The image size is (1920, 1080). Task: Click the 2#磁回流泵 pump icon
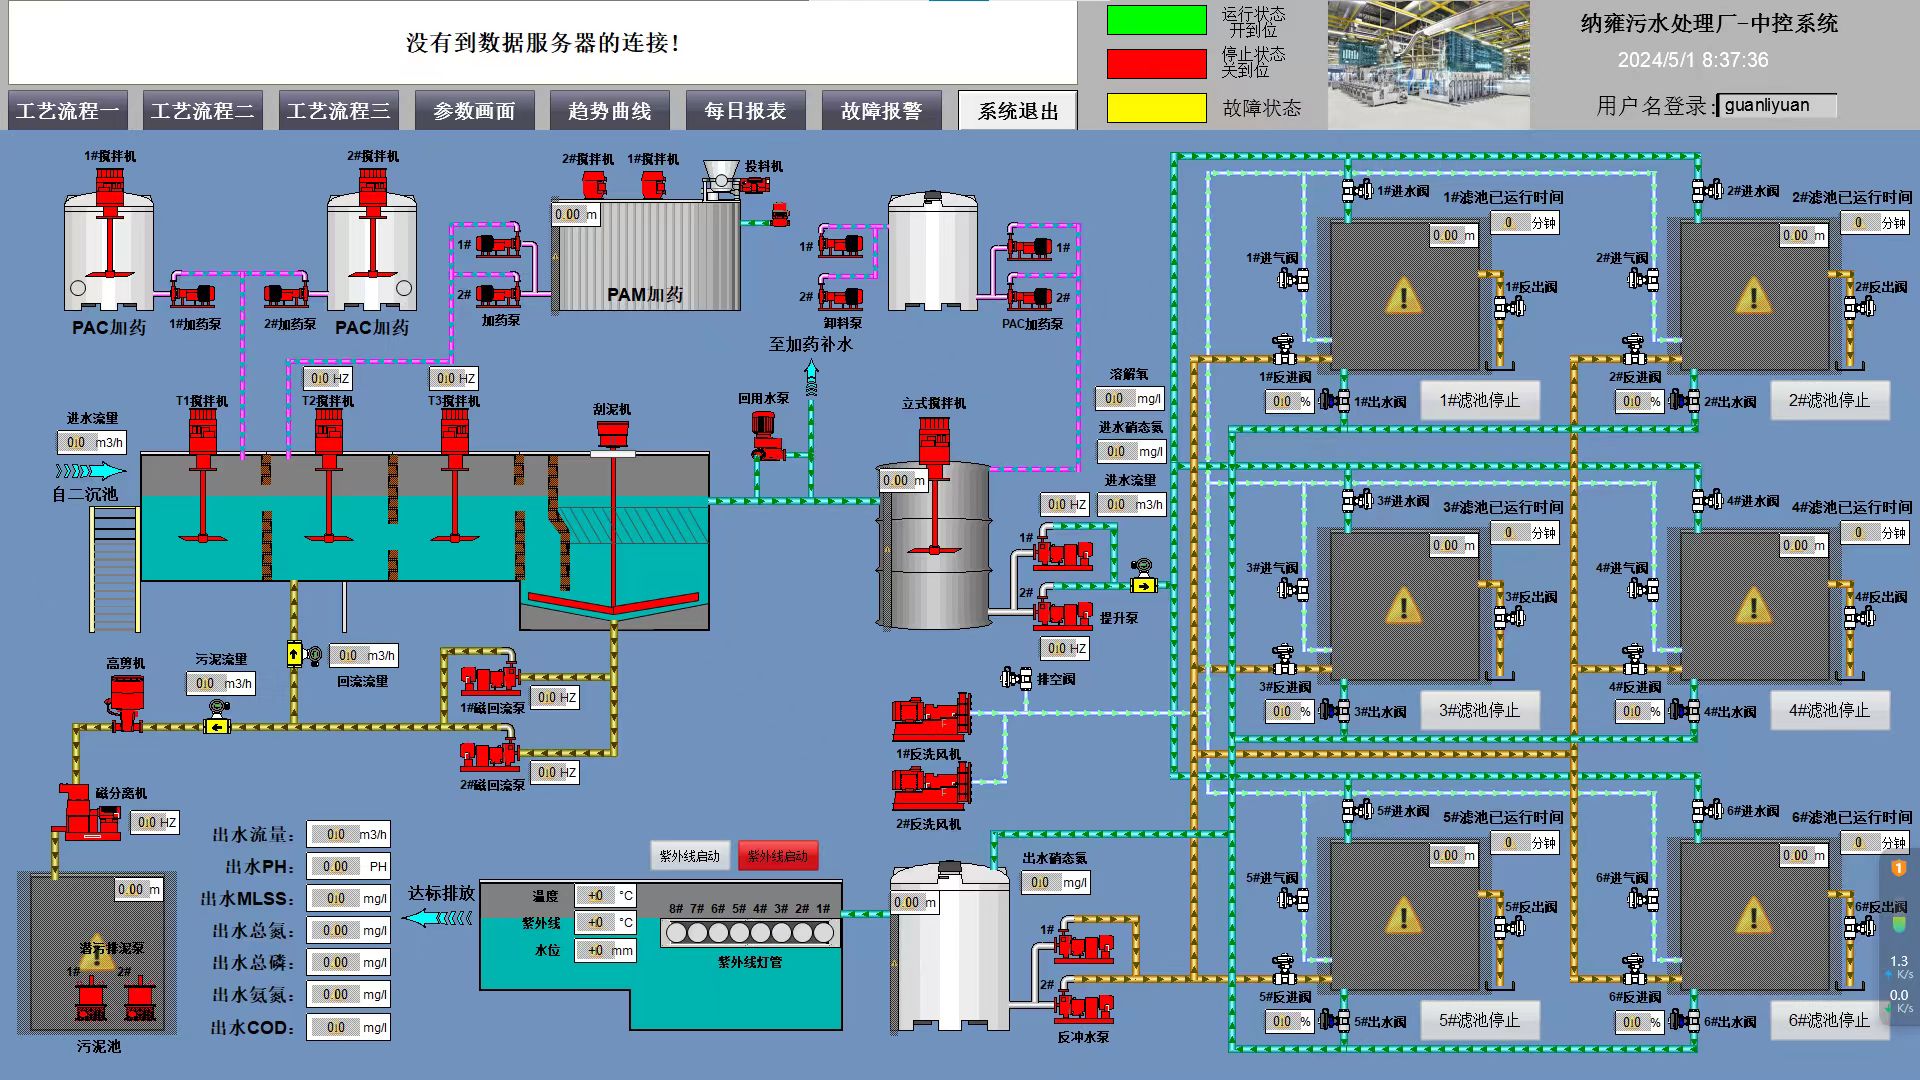click(490, 754)
